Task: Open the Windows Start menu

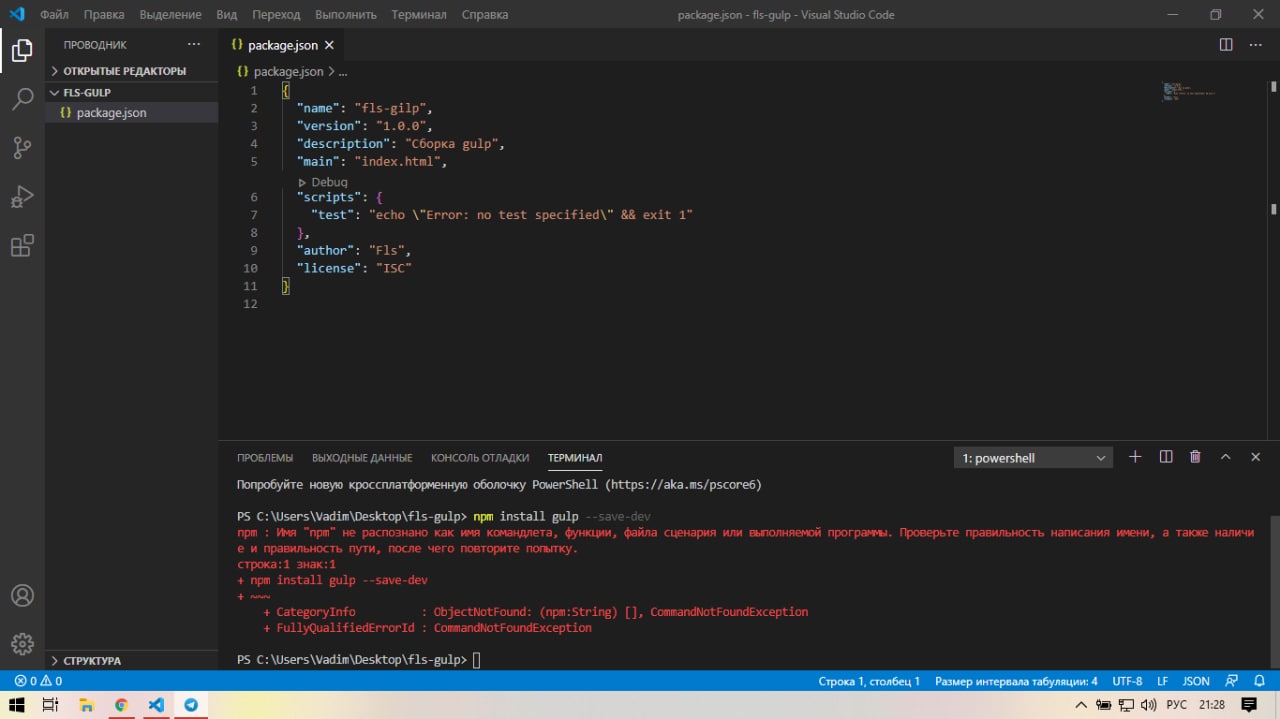Action: coord(16,705)
